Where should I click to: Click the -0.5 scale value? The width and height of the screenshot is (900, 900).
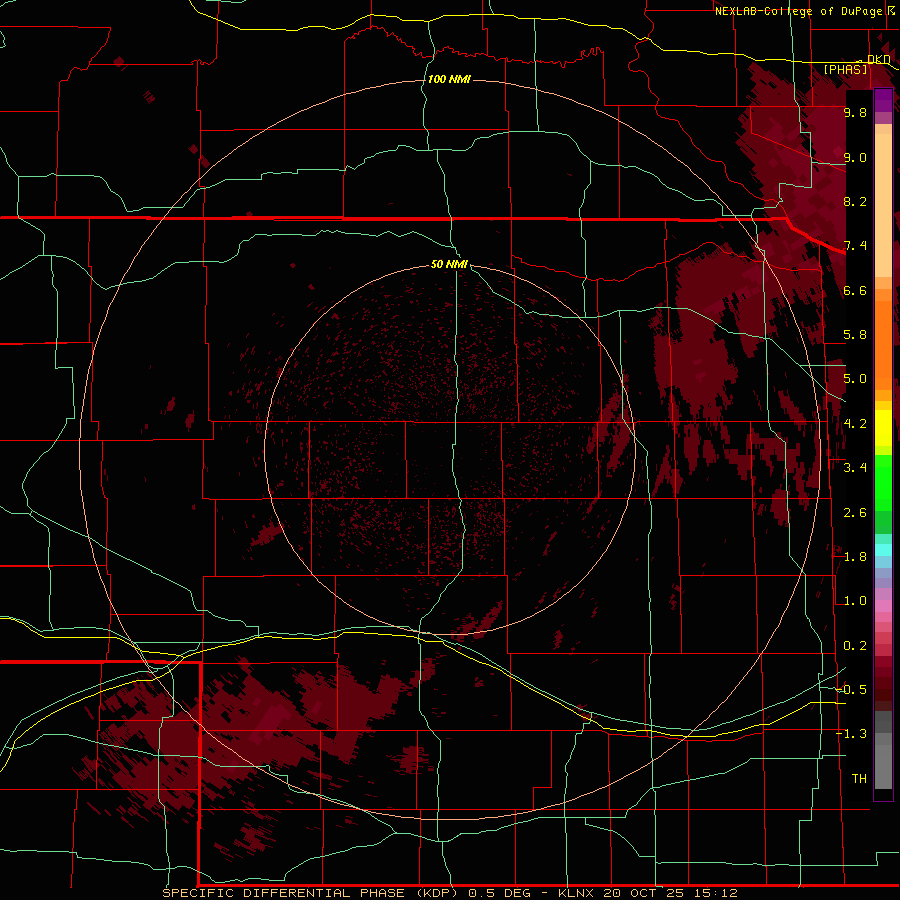point(851,690)
